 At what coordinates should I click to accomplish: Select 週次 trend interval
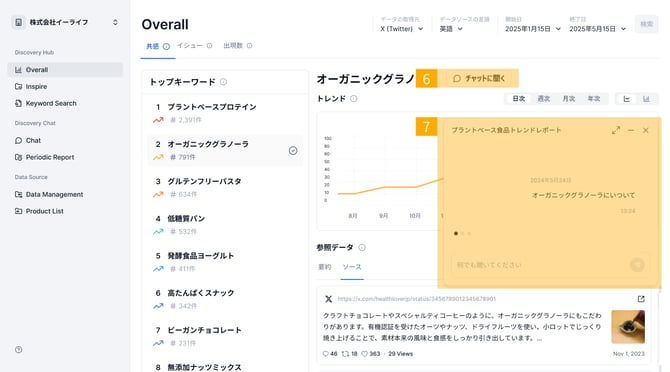pyautogui.click(x=544, y=99)
